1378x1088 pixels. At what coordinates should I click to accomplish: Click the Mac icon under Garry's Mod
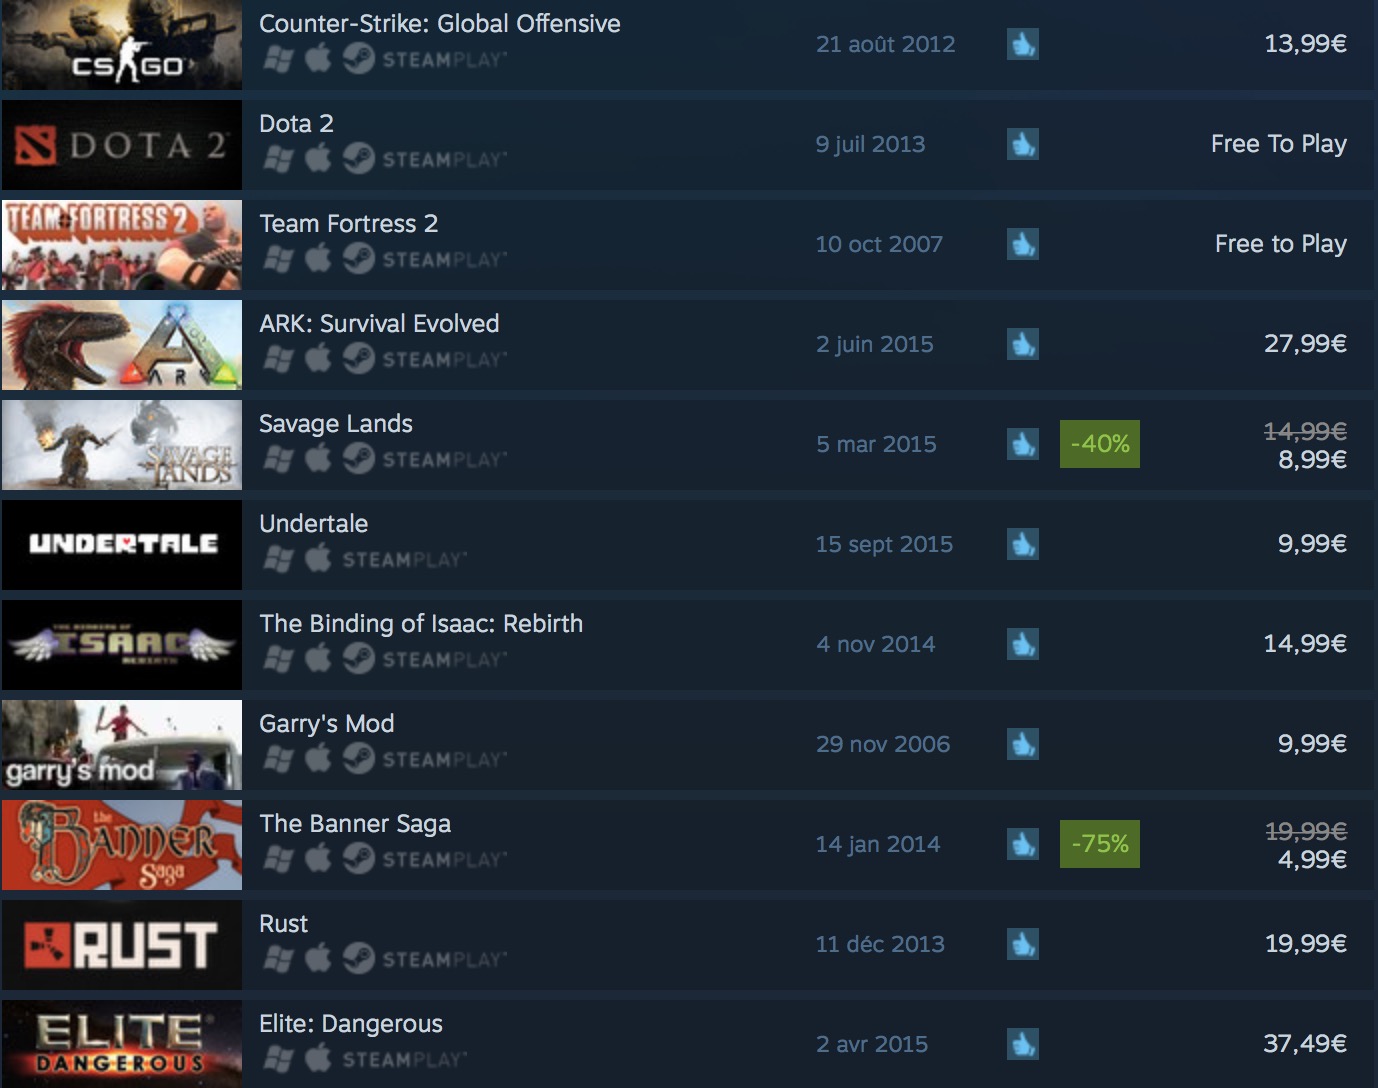(x=318, y=758)
